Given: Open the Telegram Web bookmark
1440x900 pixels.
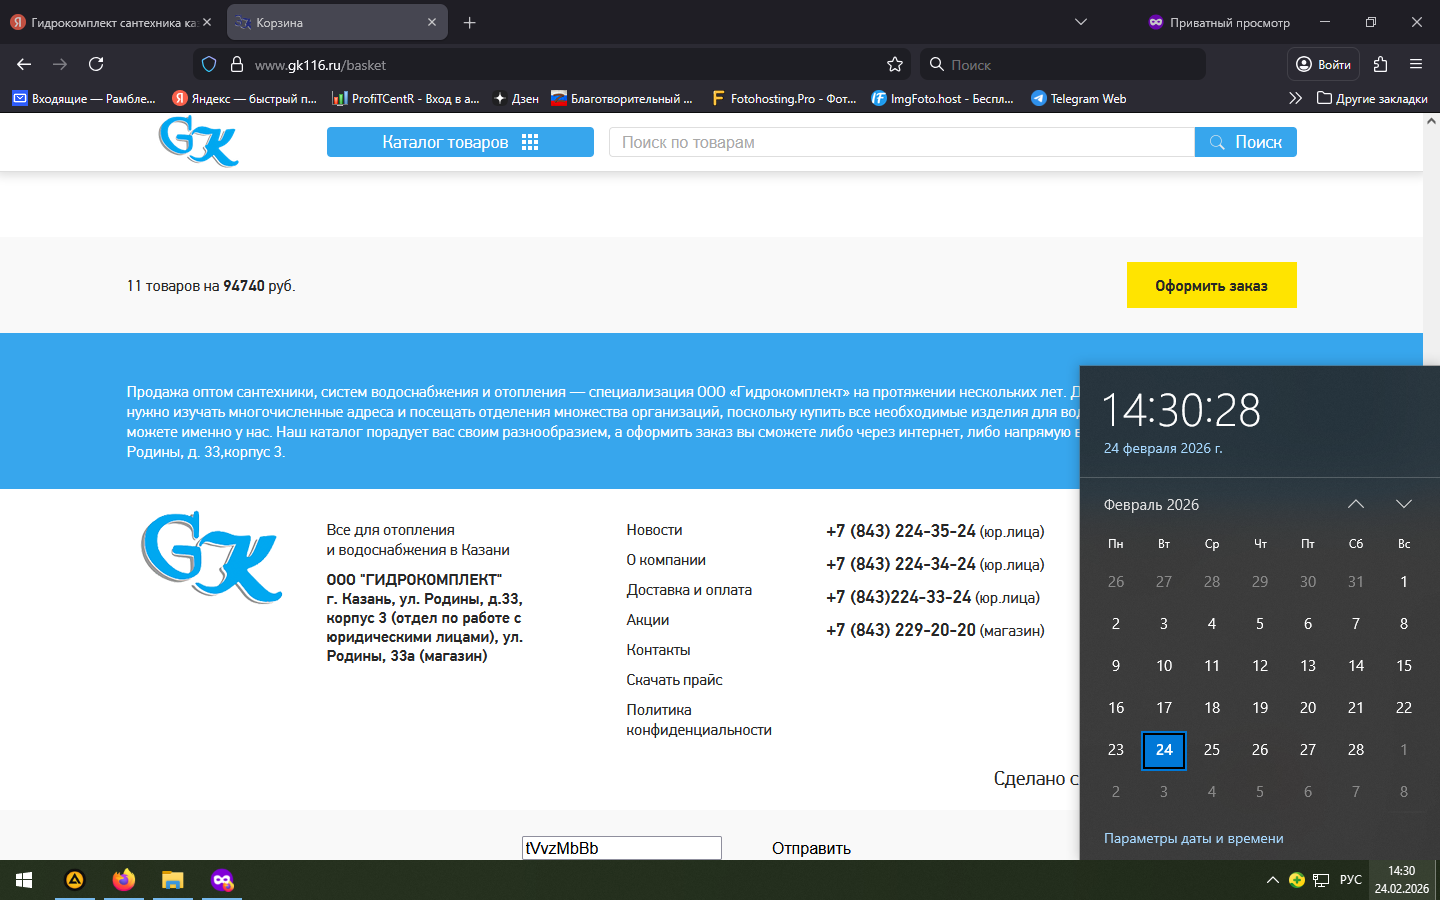Looking at the screenshot, I should (x=1078, y=98).
